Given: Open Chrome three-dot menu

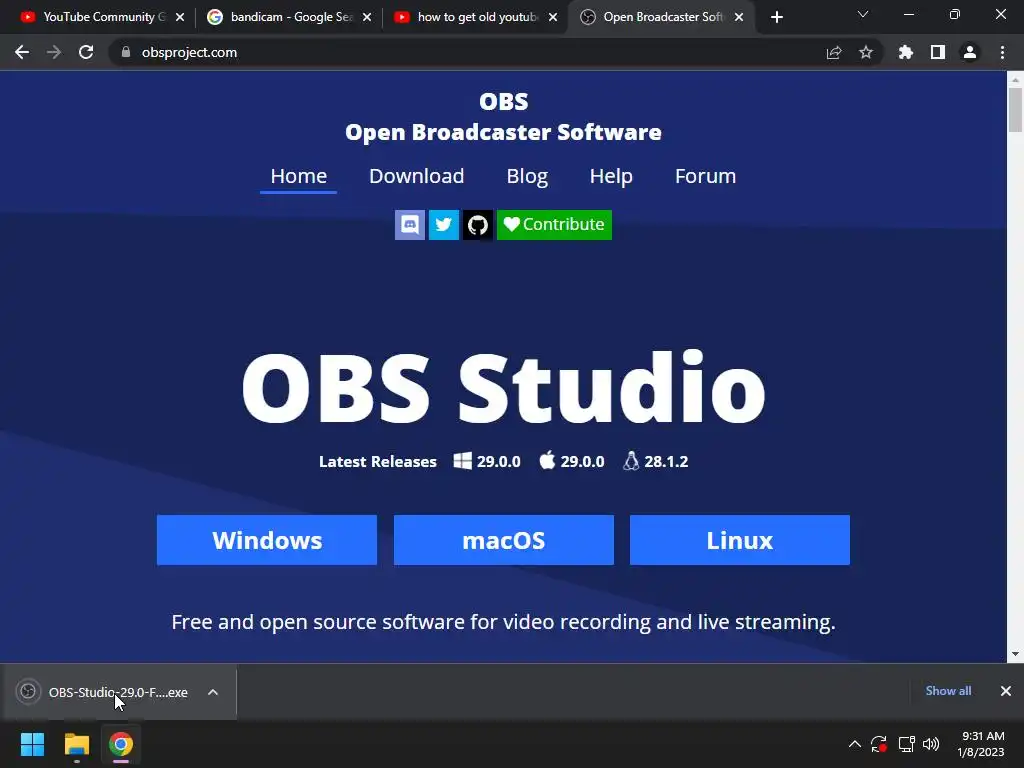Looking at the screenshot, I should 1002,52.
